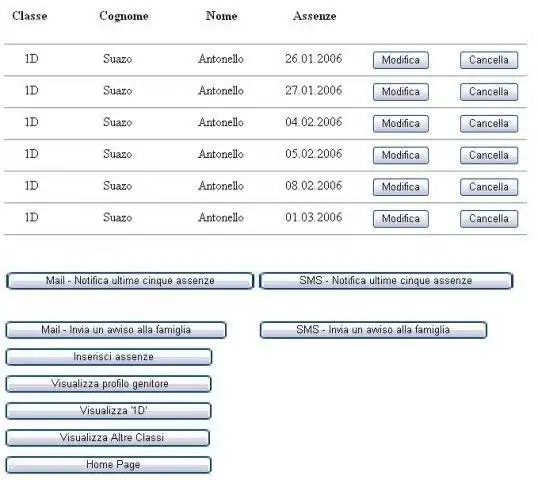Click Suazo in the 05.02.2006 row
The image size is (538, 480).
coord(118,154)
